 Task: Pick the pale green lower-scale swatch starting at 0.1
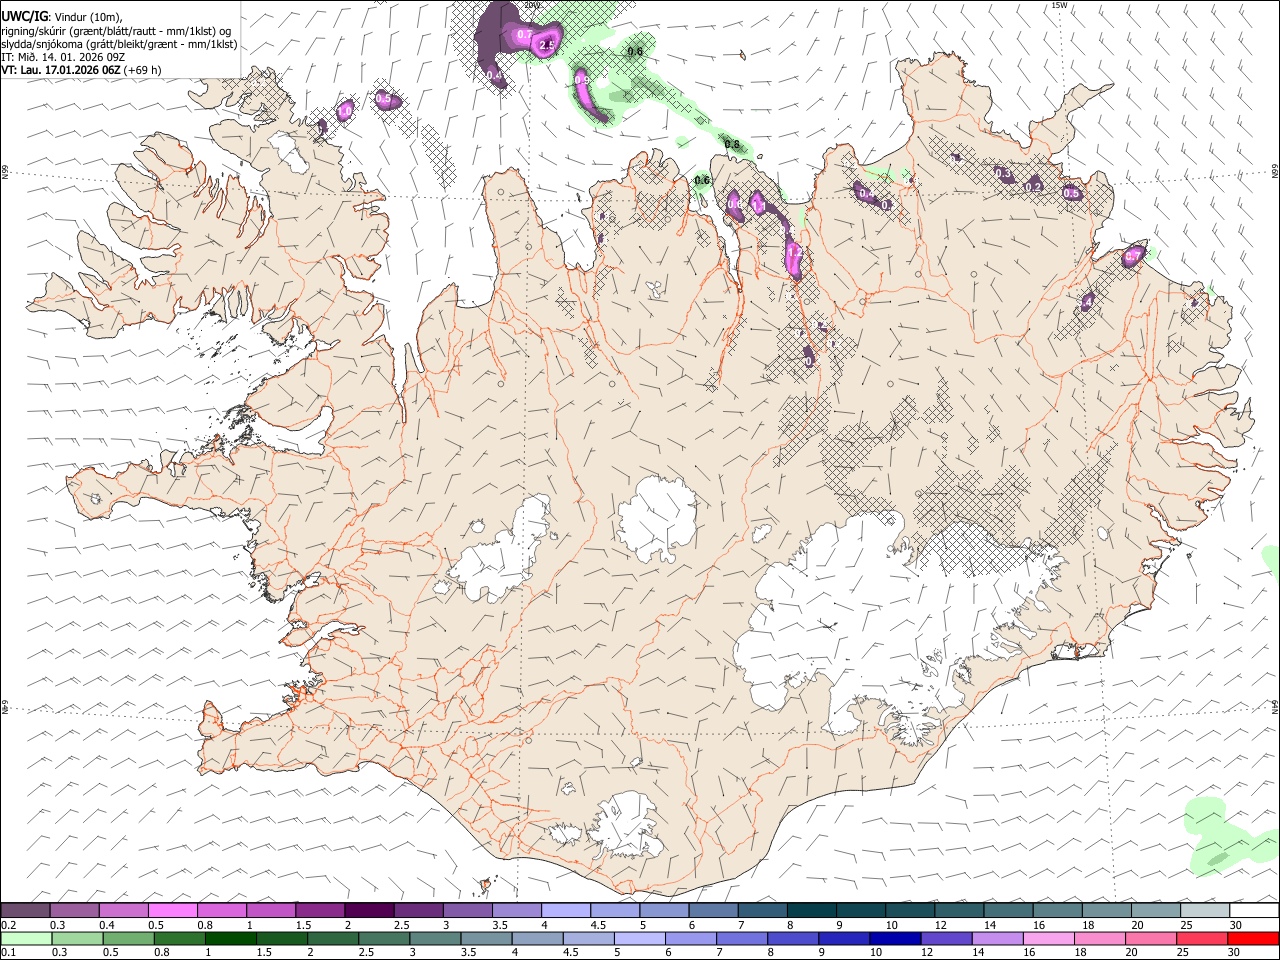[x=26, y=938]
